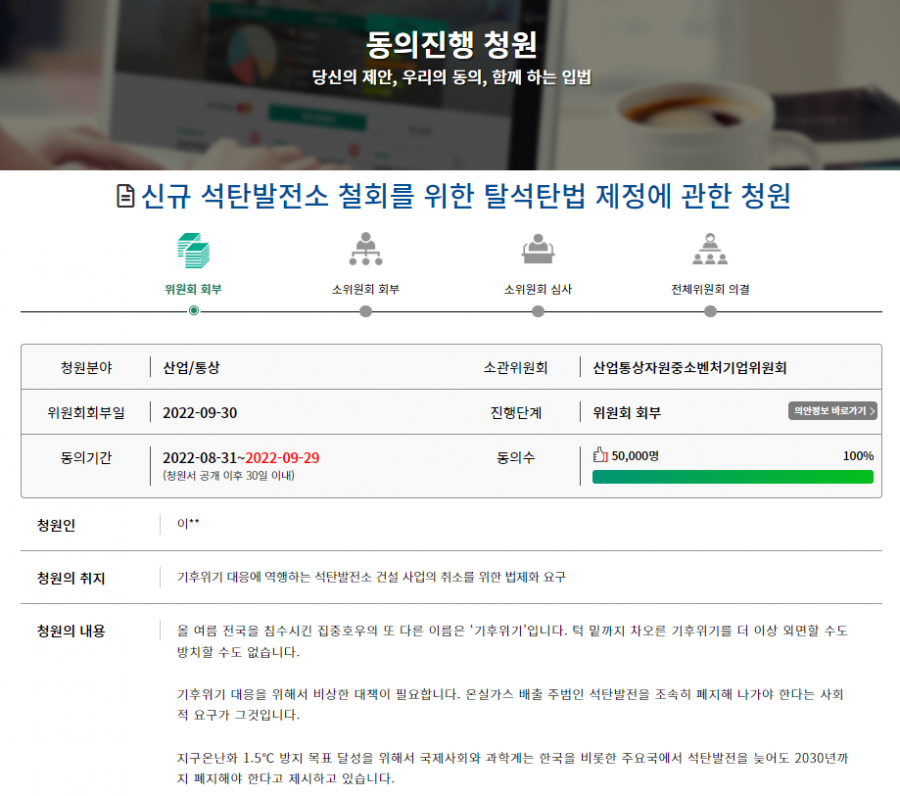Viewport: 900px width, 796px height.
Task: Select the timeline dot under 소위원회 심사
Action: pos(538,311)
